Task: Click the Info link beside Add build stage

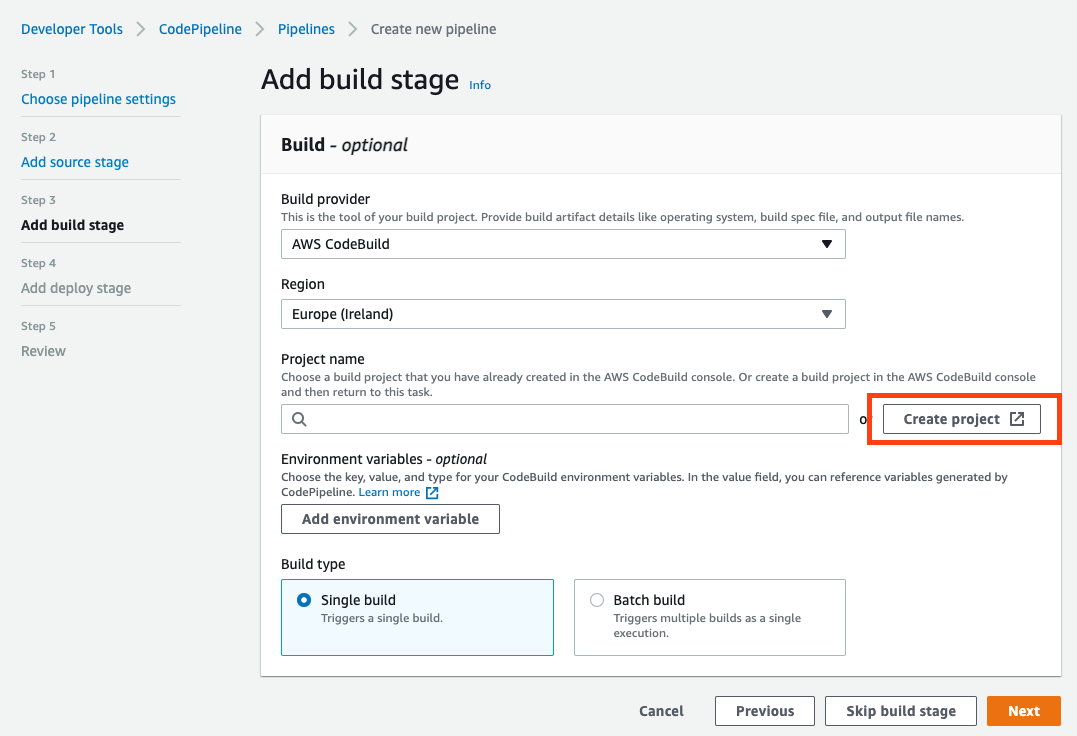Action: (x=479, y=85)
